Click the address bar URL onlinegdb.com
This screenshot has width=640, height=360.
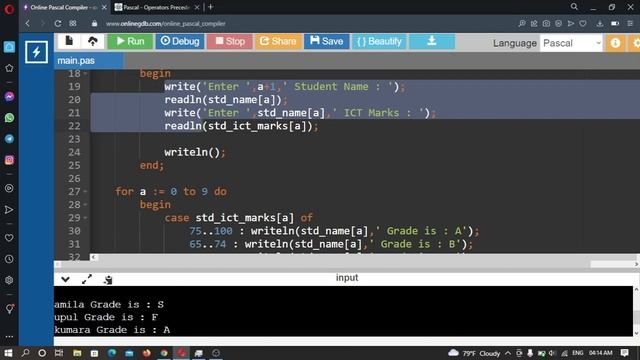[x=166, y=24]
